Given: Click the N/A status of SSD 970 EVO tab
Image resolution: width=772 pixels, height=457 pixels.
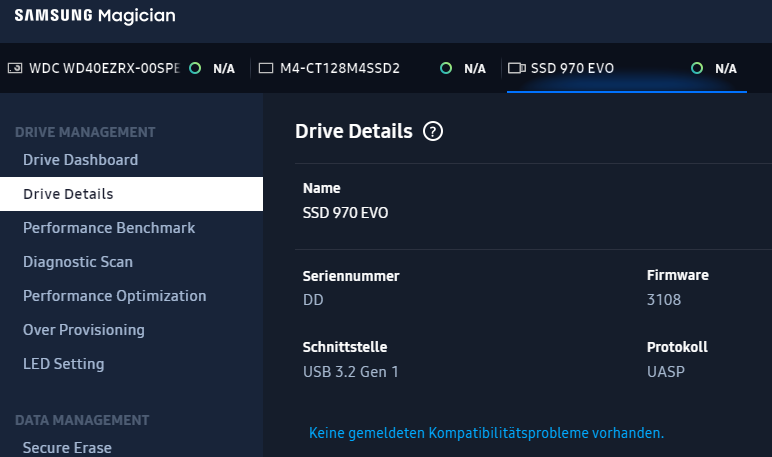Looking at the screenshot, I should click(726, 68).
